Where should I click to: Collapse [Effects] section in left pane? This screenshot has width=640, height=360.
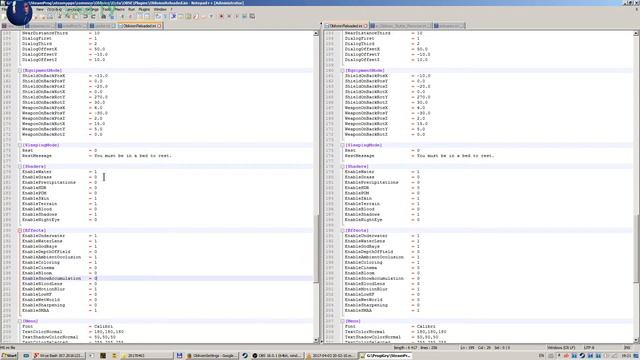pyautogui.click(x=20, y=230)
